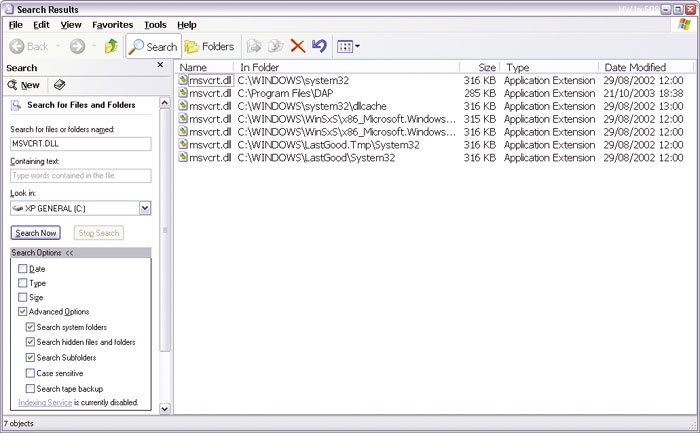Click the C:\WINDOWS\system32\dllcache folder path
This screenshot has width=700, height=433.
(312, 106)
